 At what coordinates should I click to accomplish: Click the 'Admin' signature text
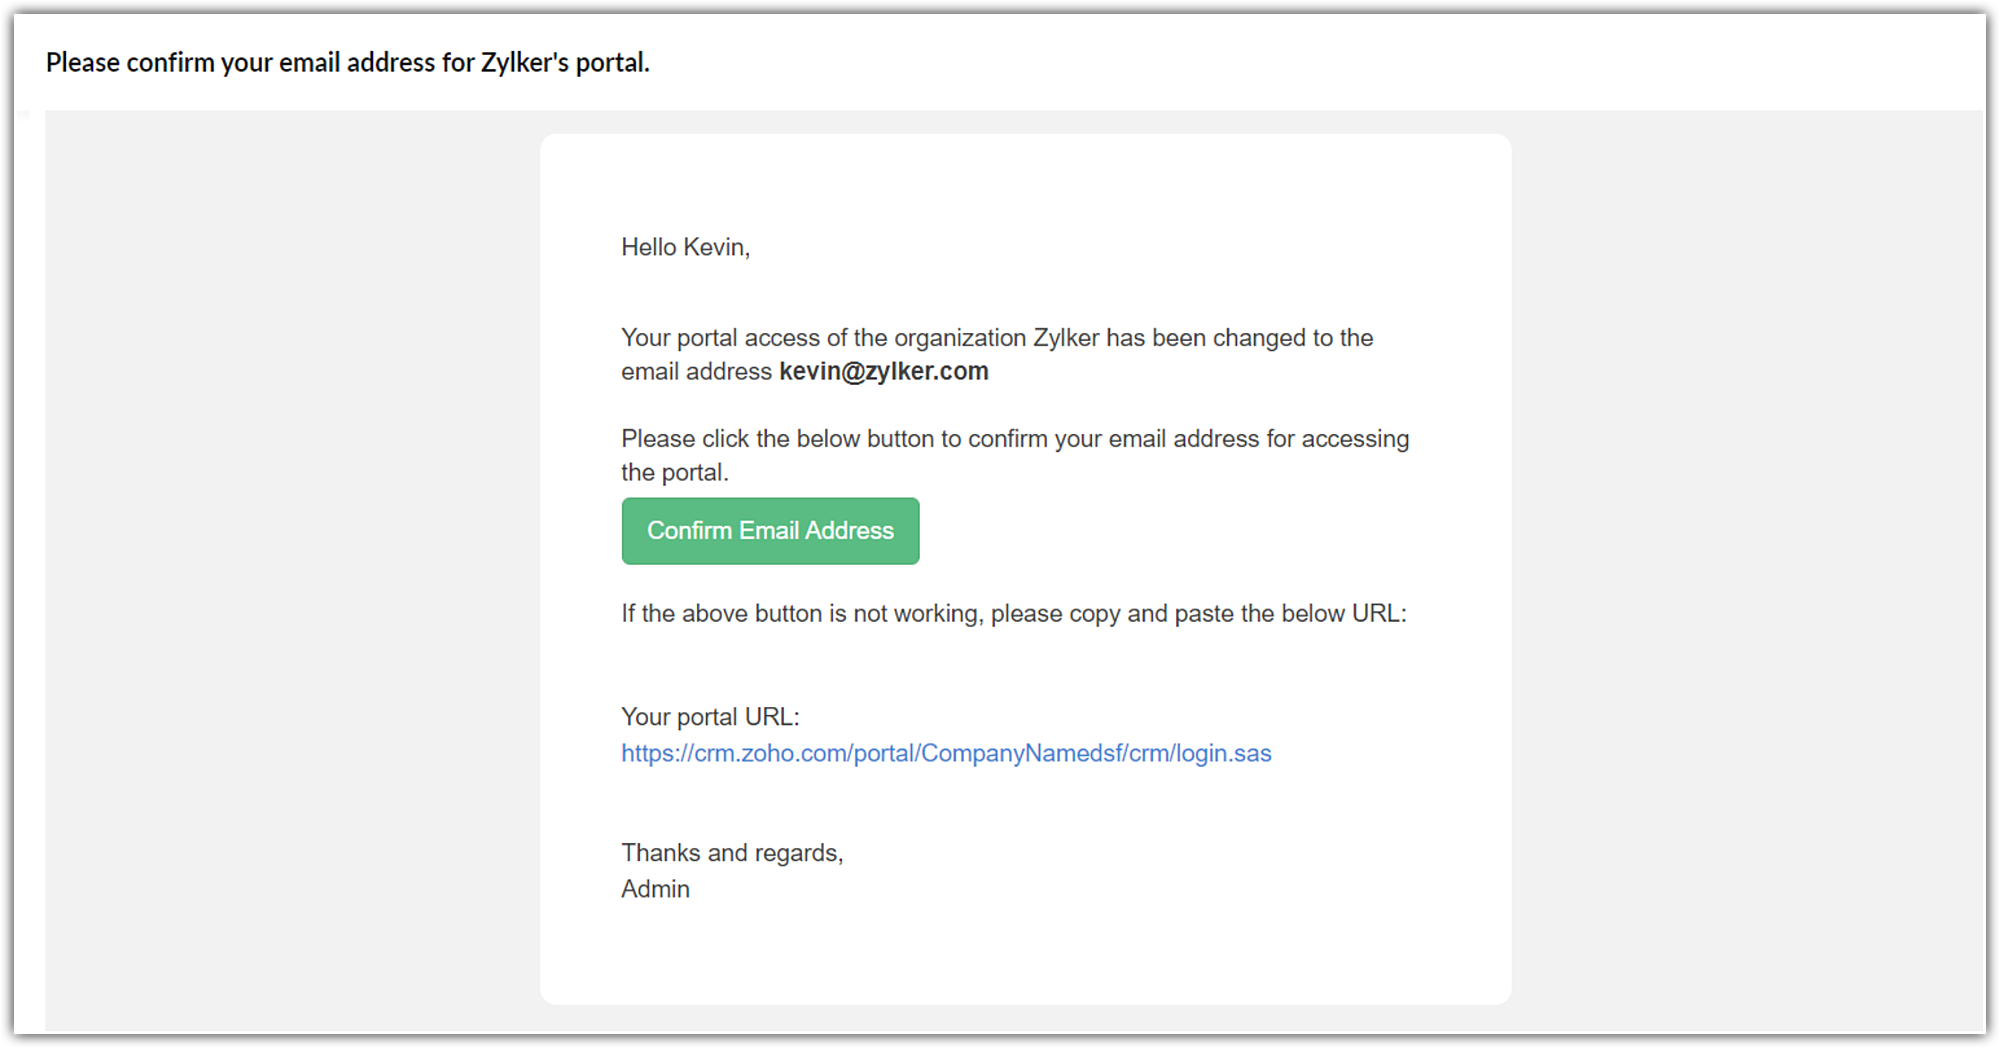pos(655,889)
